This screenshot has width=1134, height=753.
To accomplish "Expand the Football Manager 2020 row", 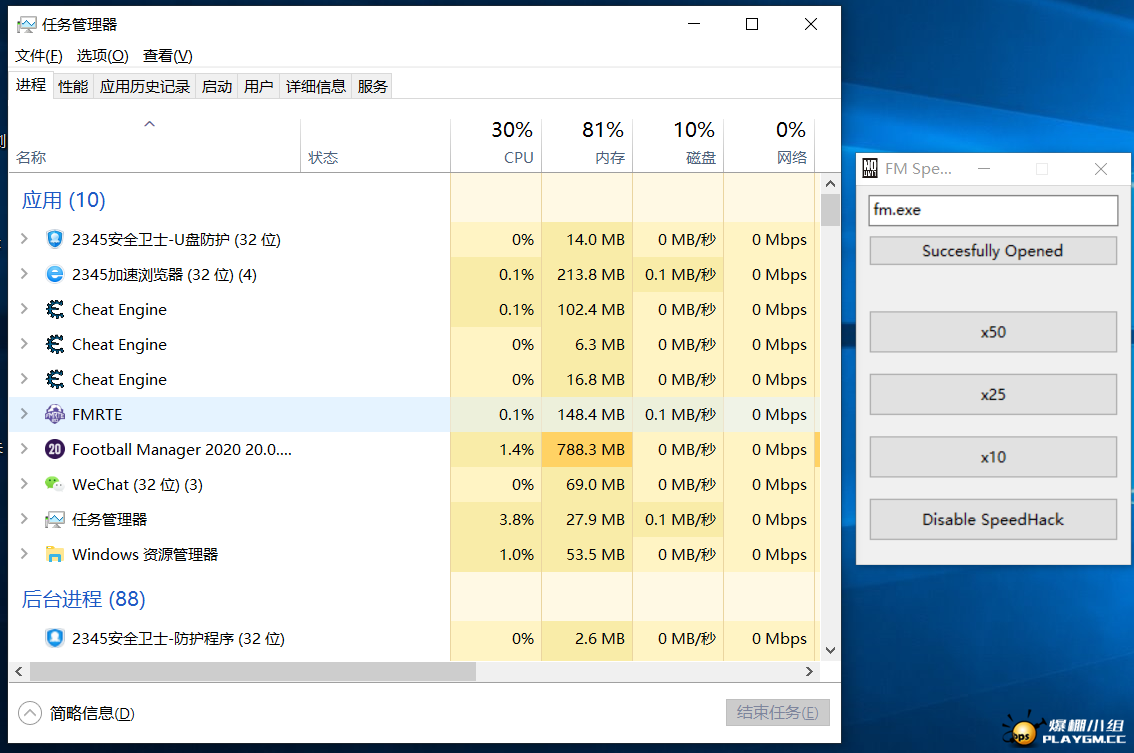I will tap(25, 448).
